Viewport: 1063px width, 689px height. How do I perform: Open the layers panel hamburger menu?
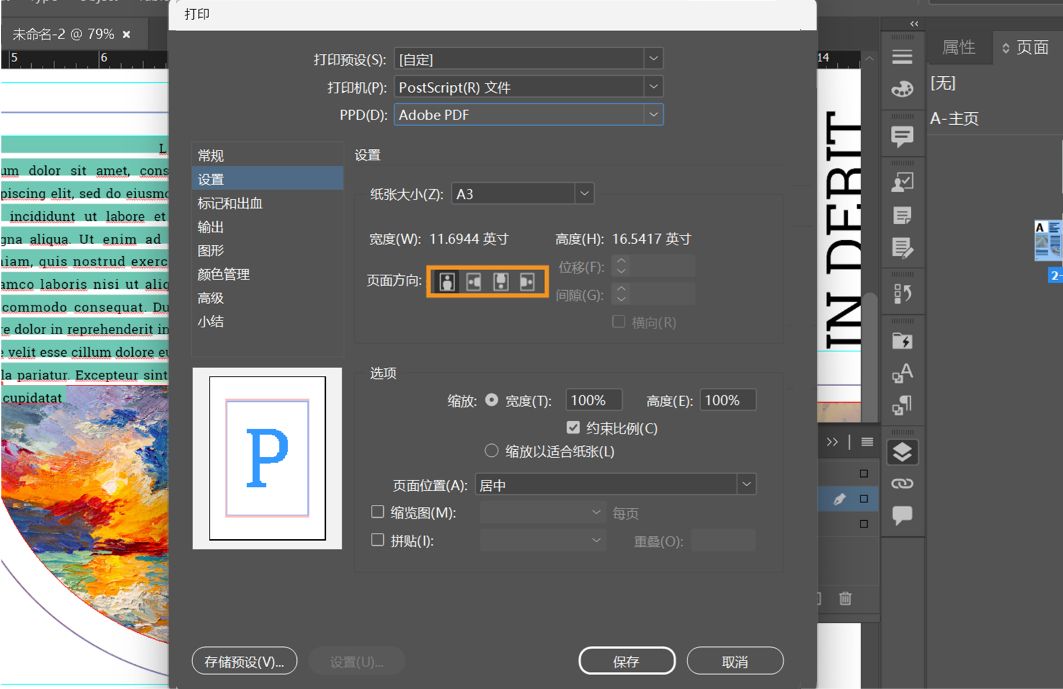coord(867,442)
